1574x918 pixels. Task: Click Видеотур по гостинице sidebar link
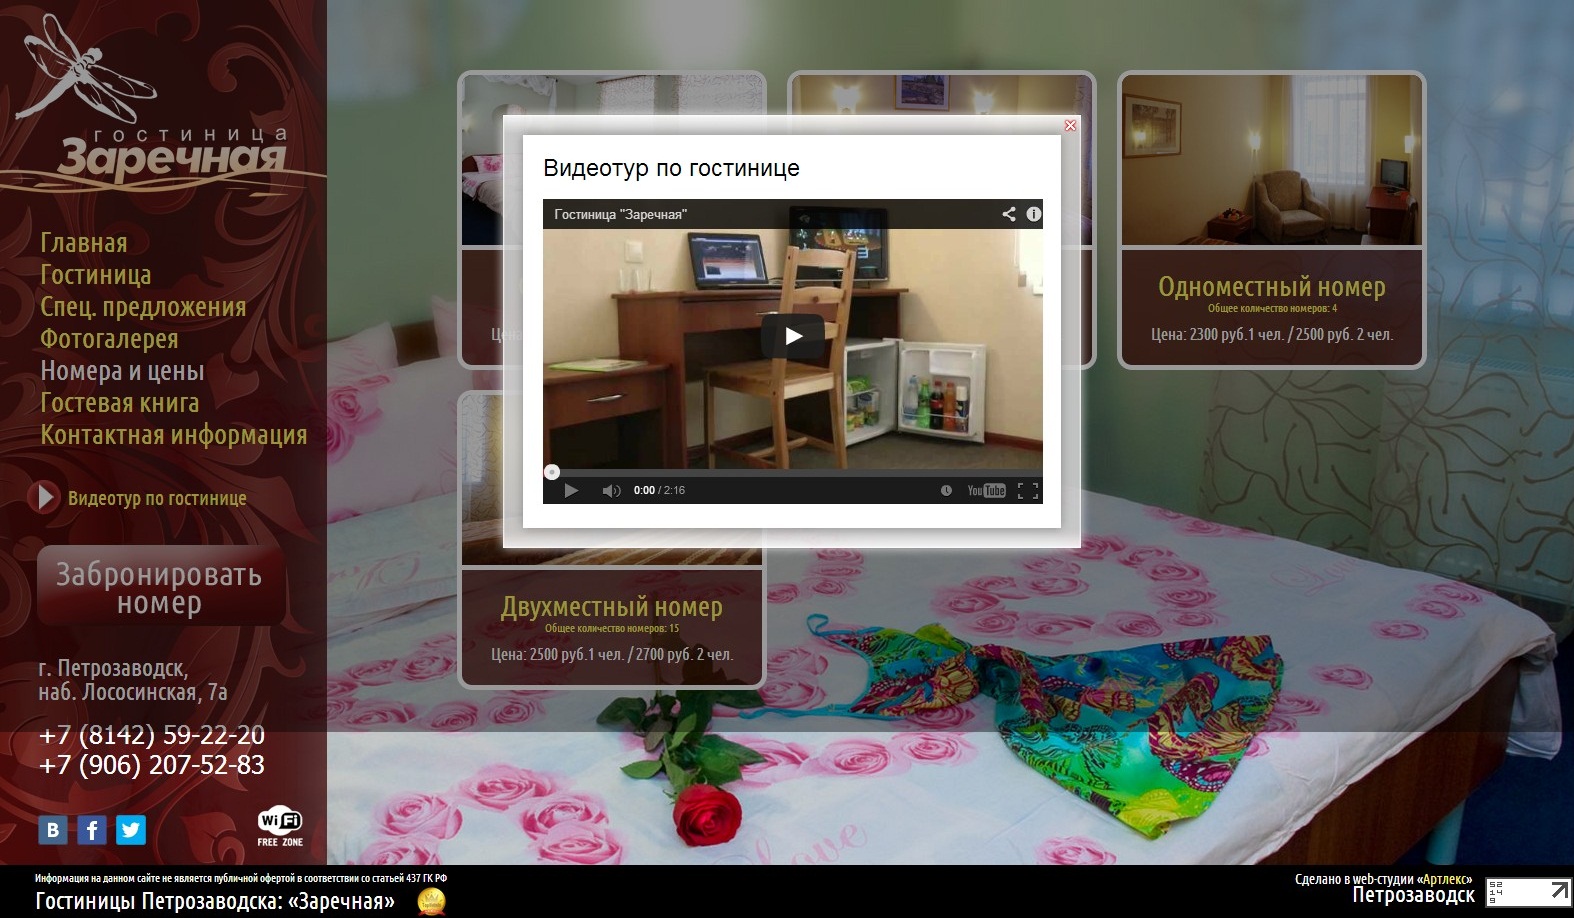[x=157, y=498]
